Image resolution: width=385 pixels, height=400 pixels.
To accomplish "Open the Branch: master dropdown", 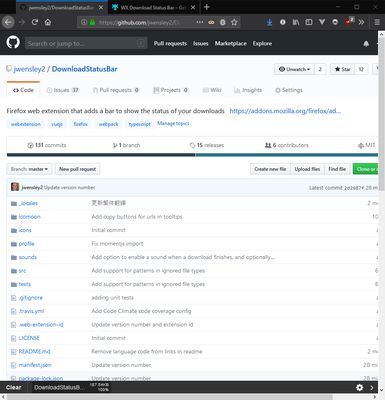I will coord(29,169).
